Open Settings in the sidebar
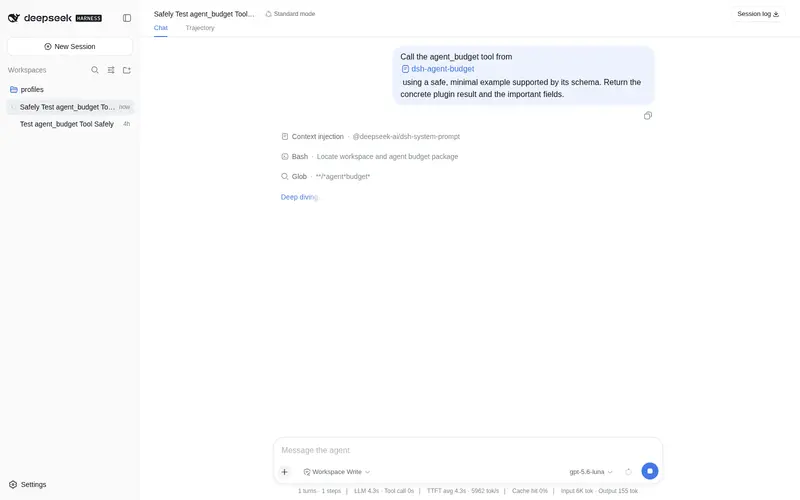The width and height of the screenshot is (800, 500). pos(28,484)
